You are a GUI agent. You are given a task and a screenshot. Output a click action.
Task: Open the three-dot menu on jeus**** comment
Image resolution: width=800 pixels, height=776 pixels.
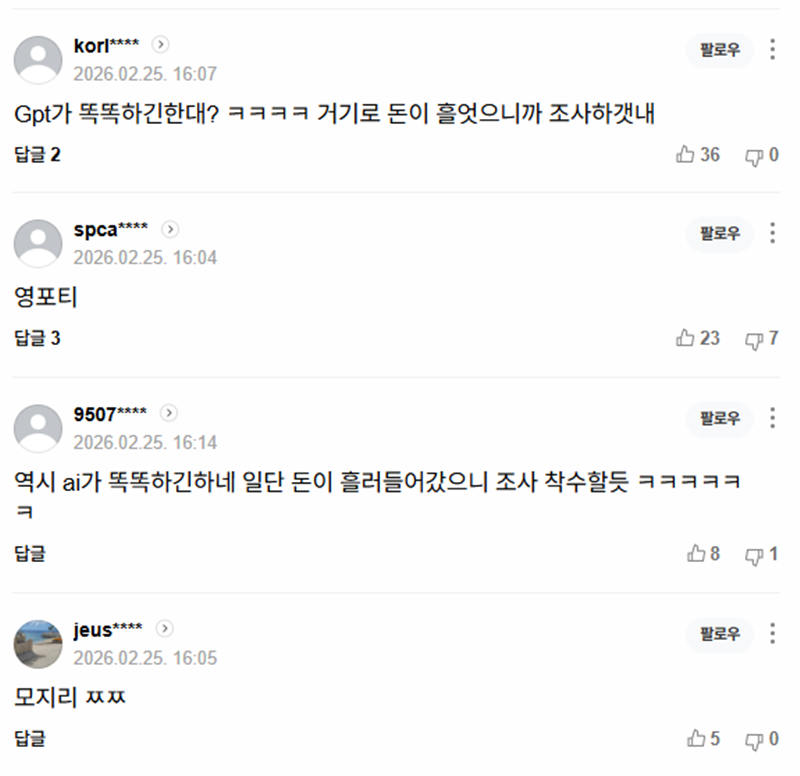tap(772, 634)
